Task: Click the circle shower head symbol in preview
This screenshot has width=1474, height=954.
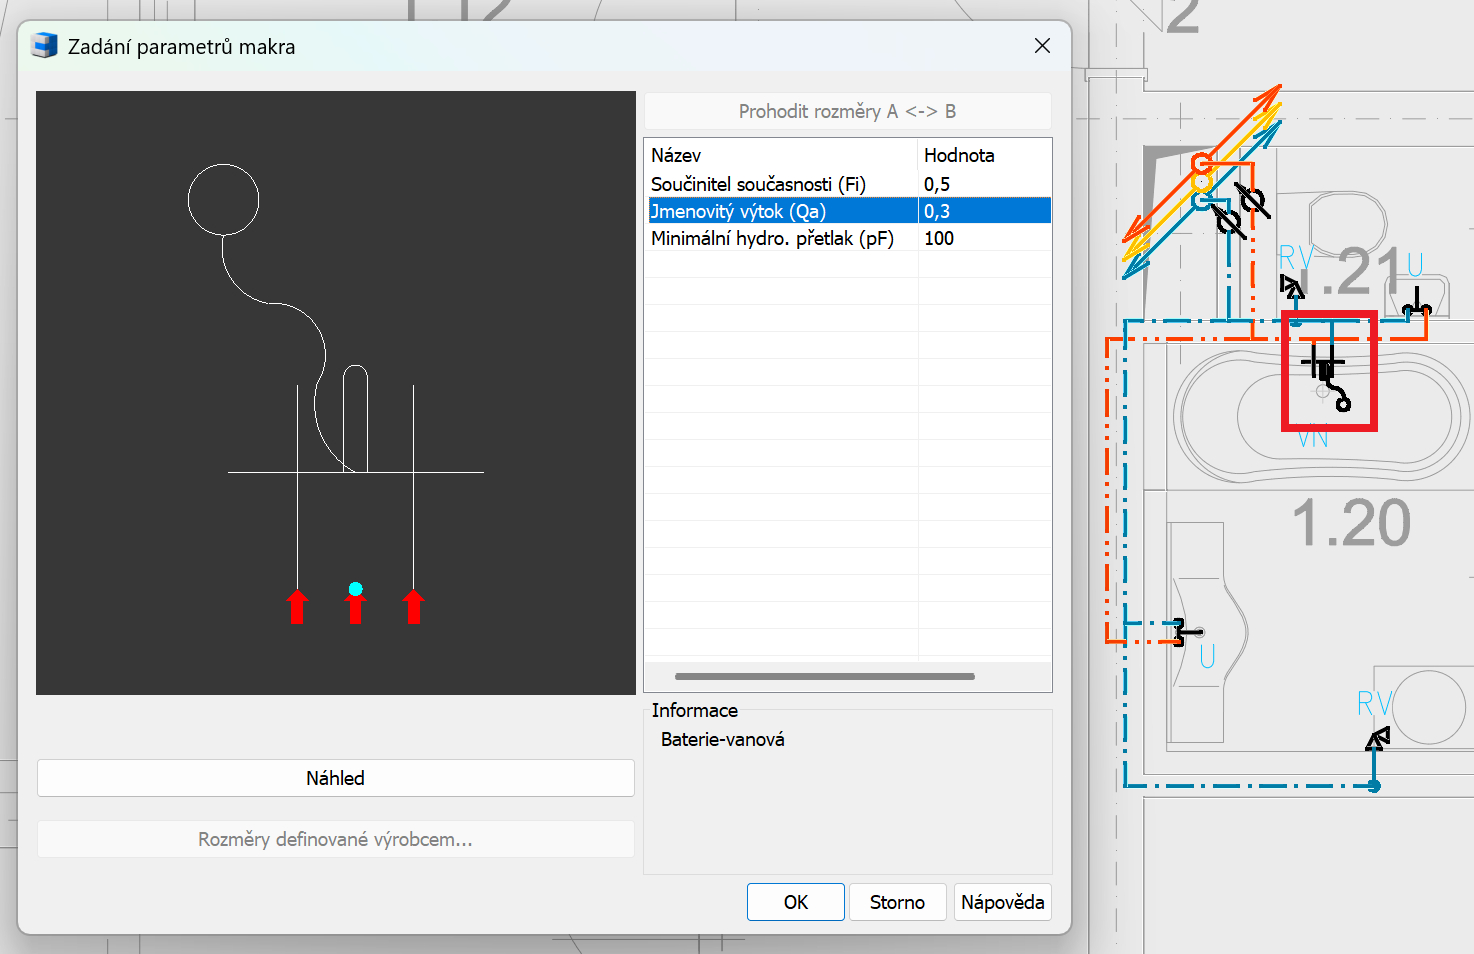Action: click(223, 200)
